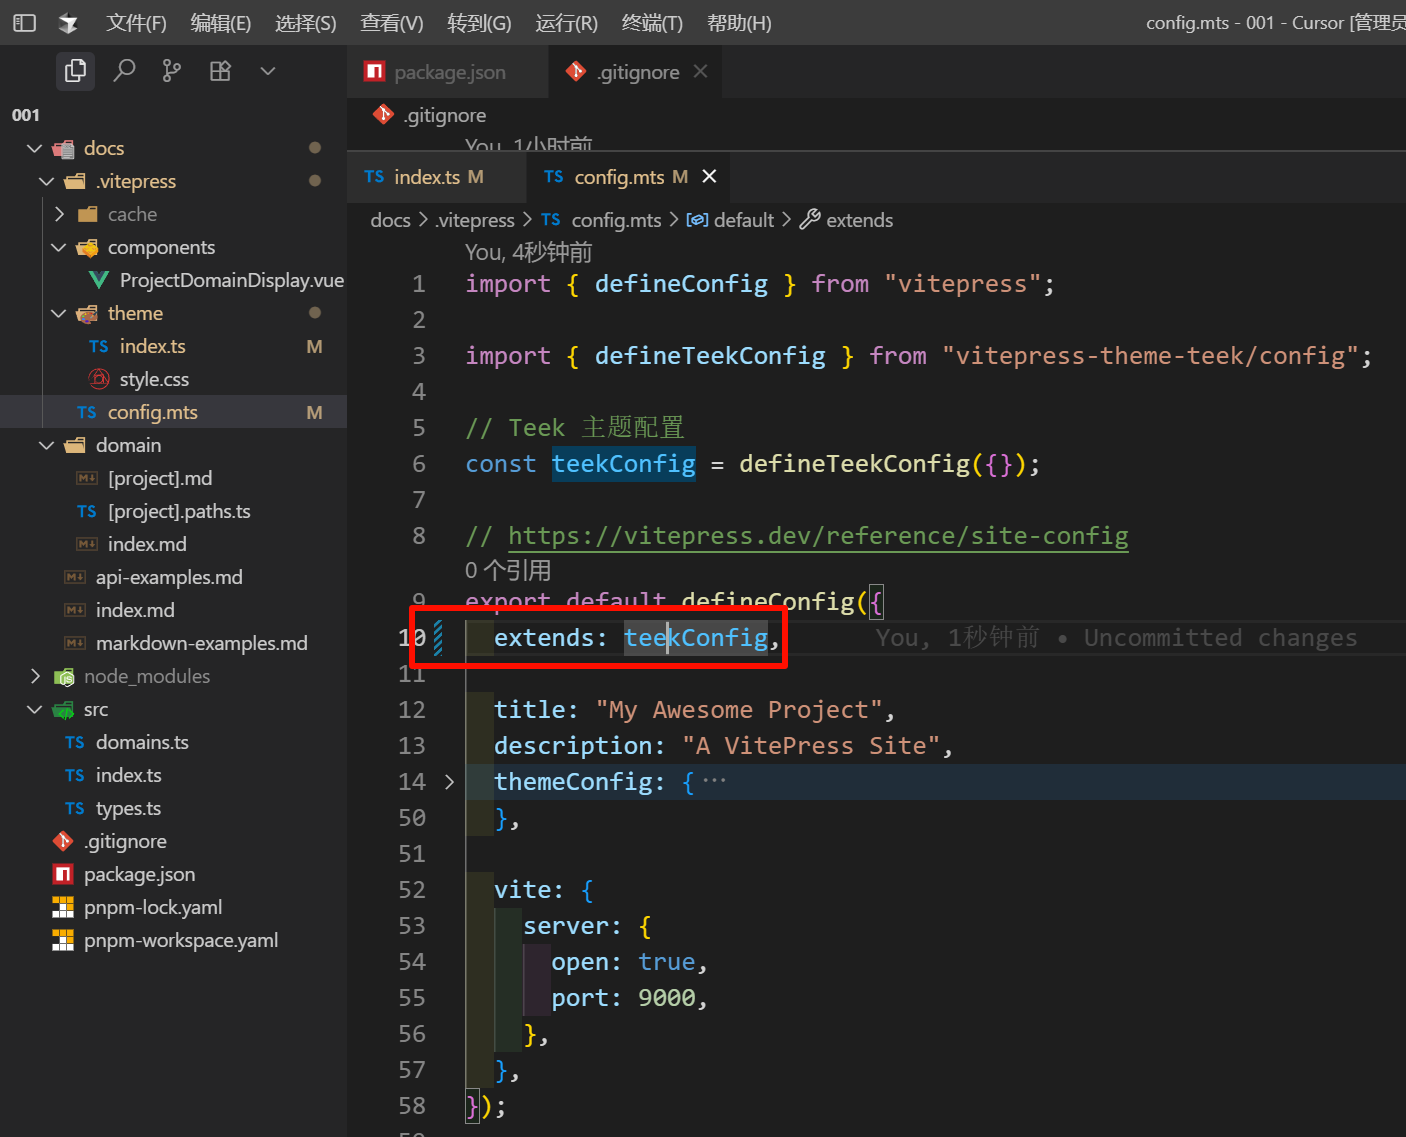Open the 帮助(H) menu
This screenshot has width=1406, height=1137.
(x=739, y=23)
